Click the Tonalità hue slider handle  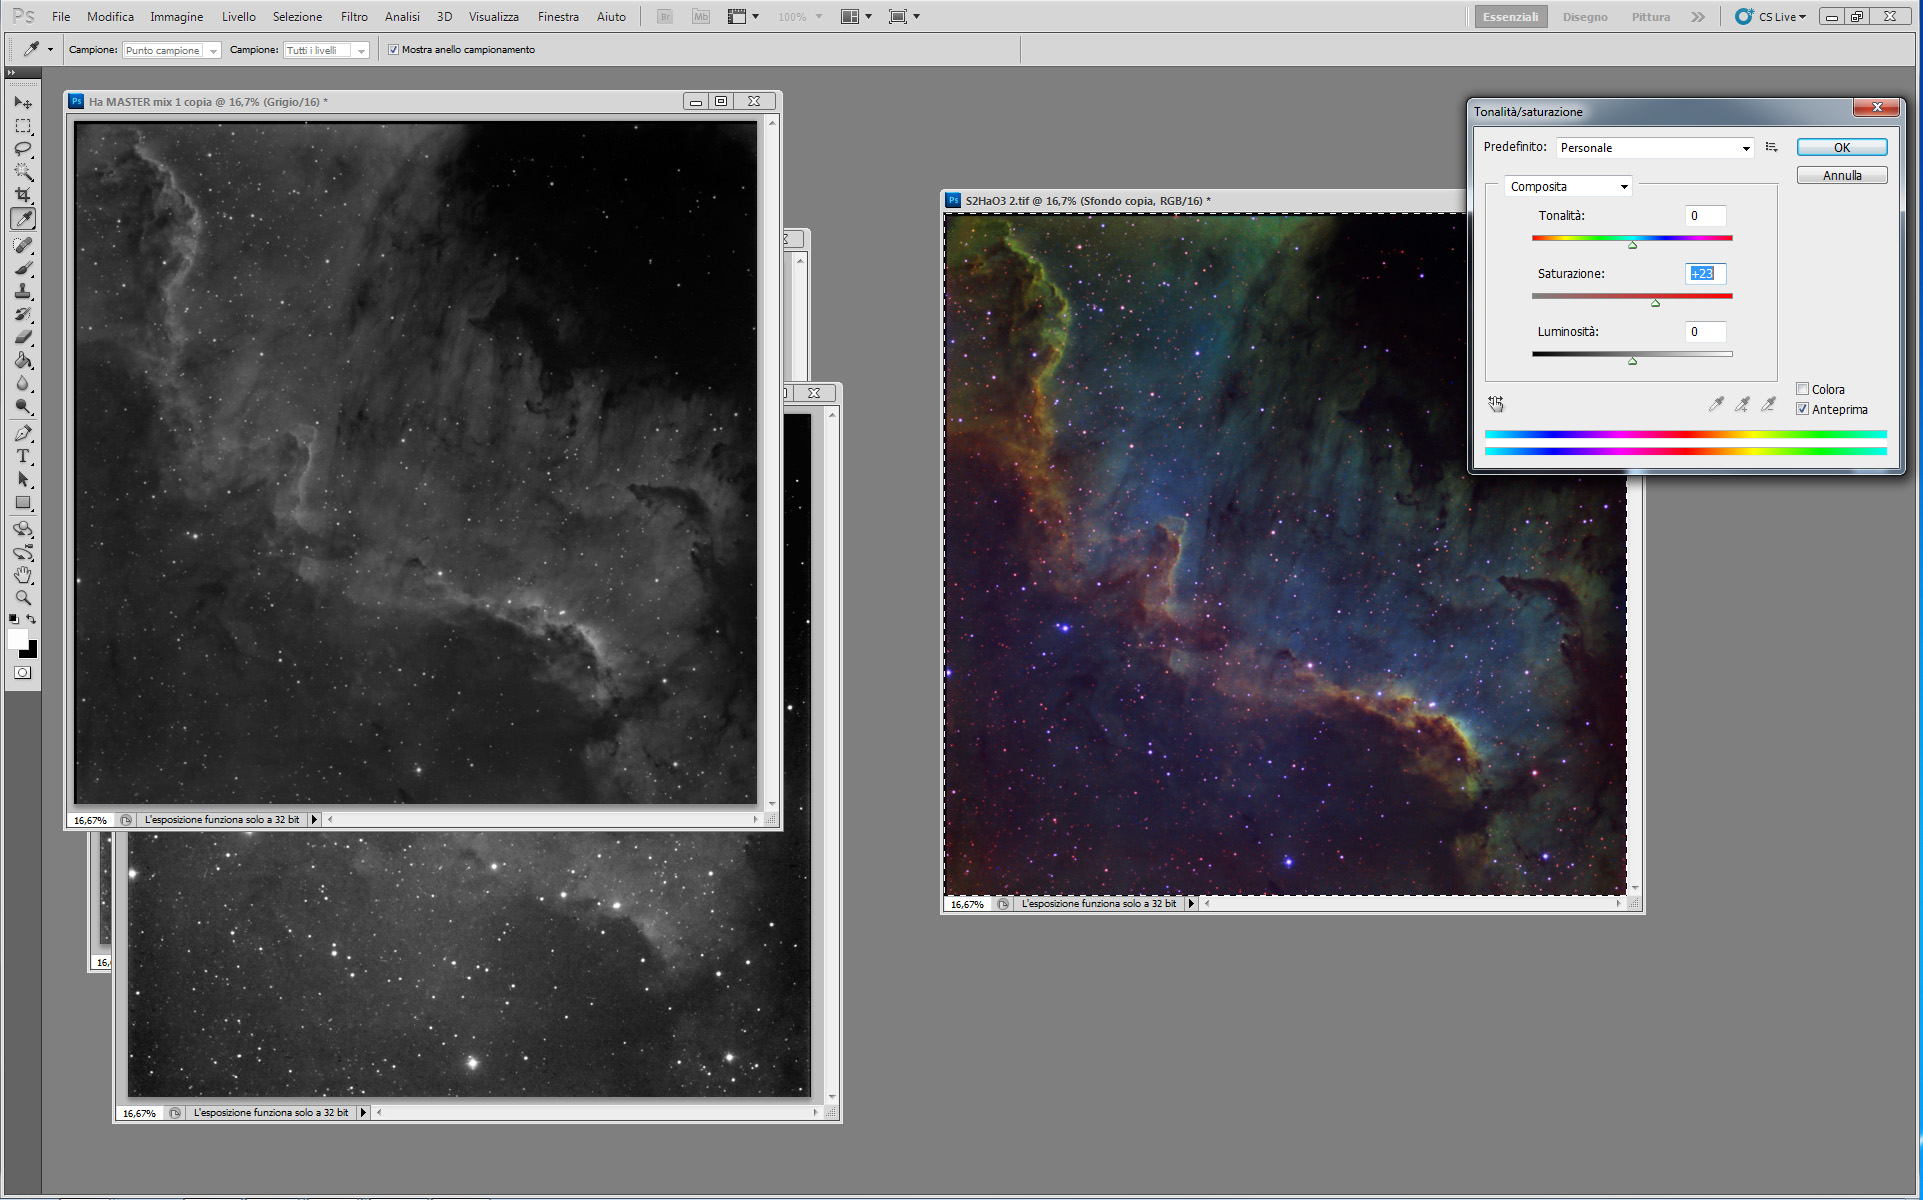1633,245
